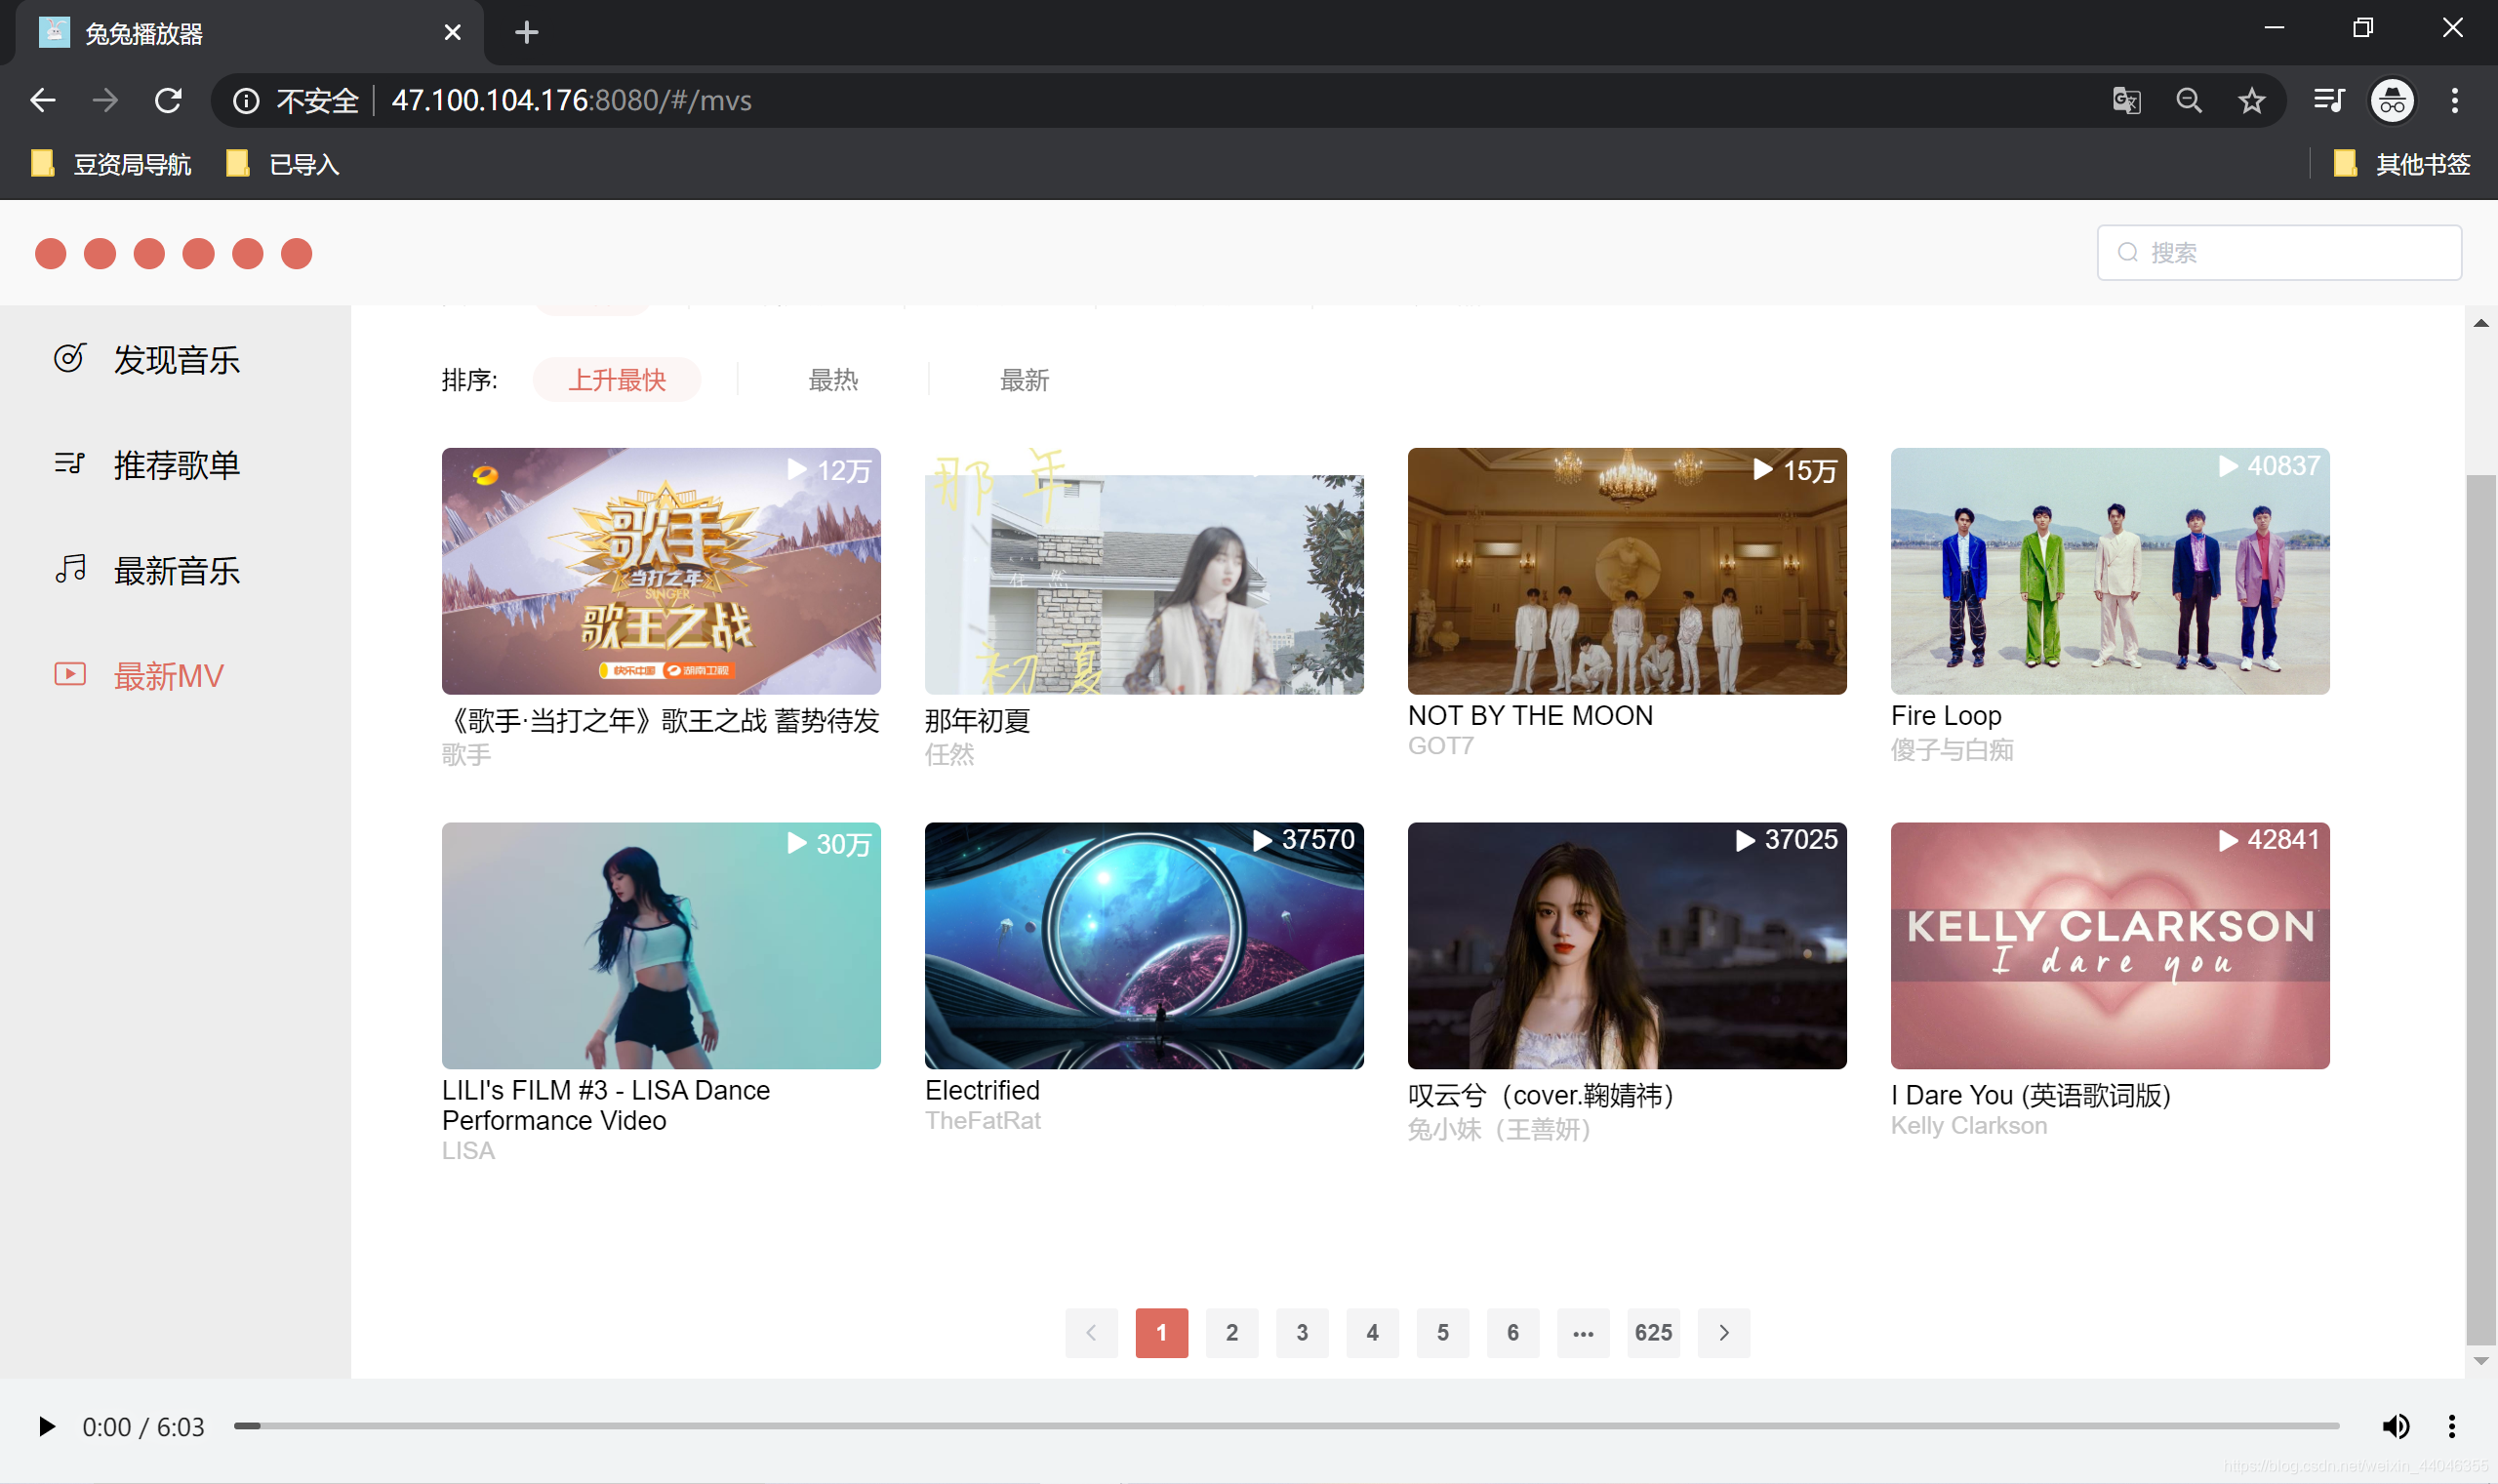Sort MVs by 最热
The height and width of the screenshot is (1484, 2498).
coord(833,379)
